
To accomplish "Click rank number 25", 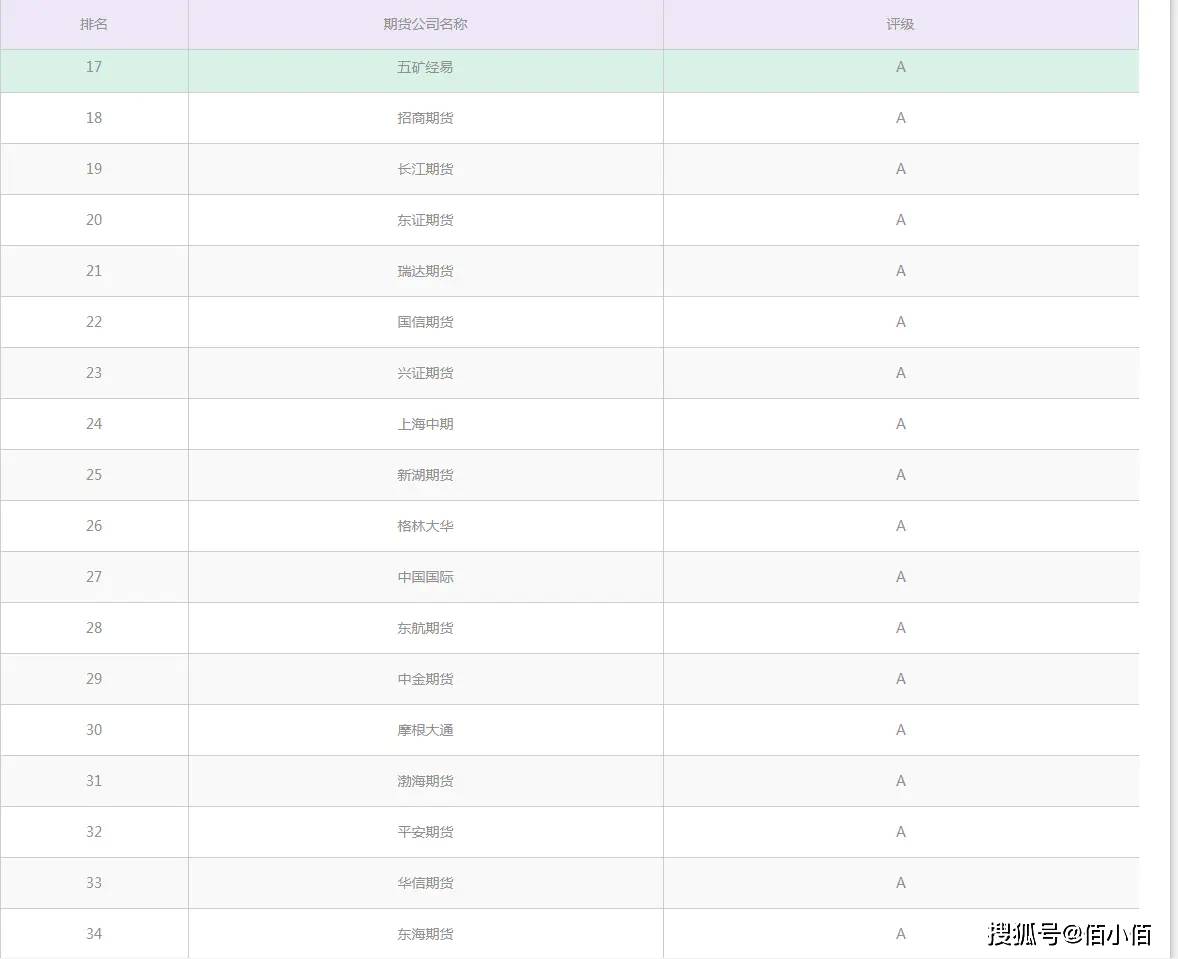I will point(94,475).
